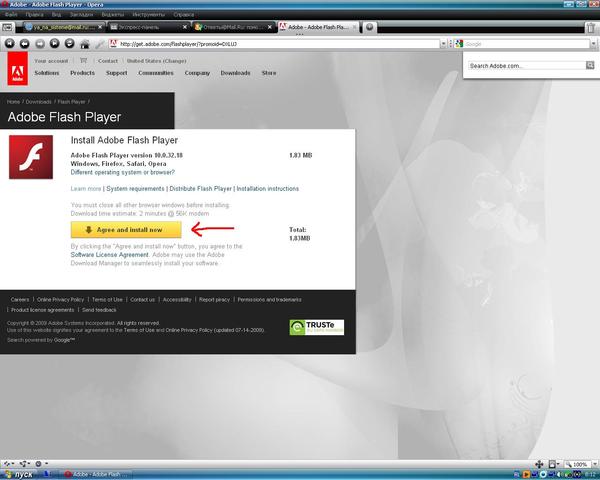600x480 pixels.
Task: Focus the Search Adobe.com input field
Action: coord(527,65)
